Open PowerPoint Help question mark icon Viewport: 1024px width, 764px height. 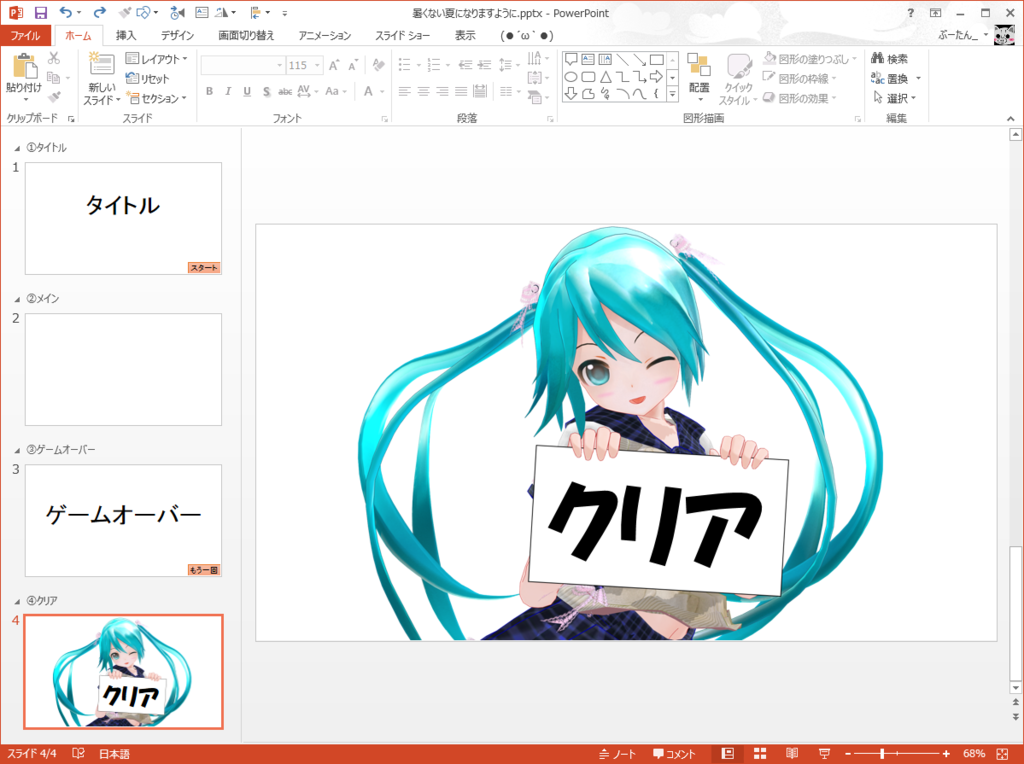911,13
